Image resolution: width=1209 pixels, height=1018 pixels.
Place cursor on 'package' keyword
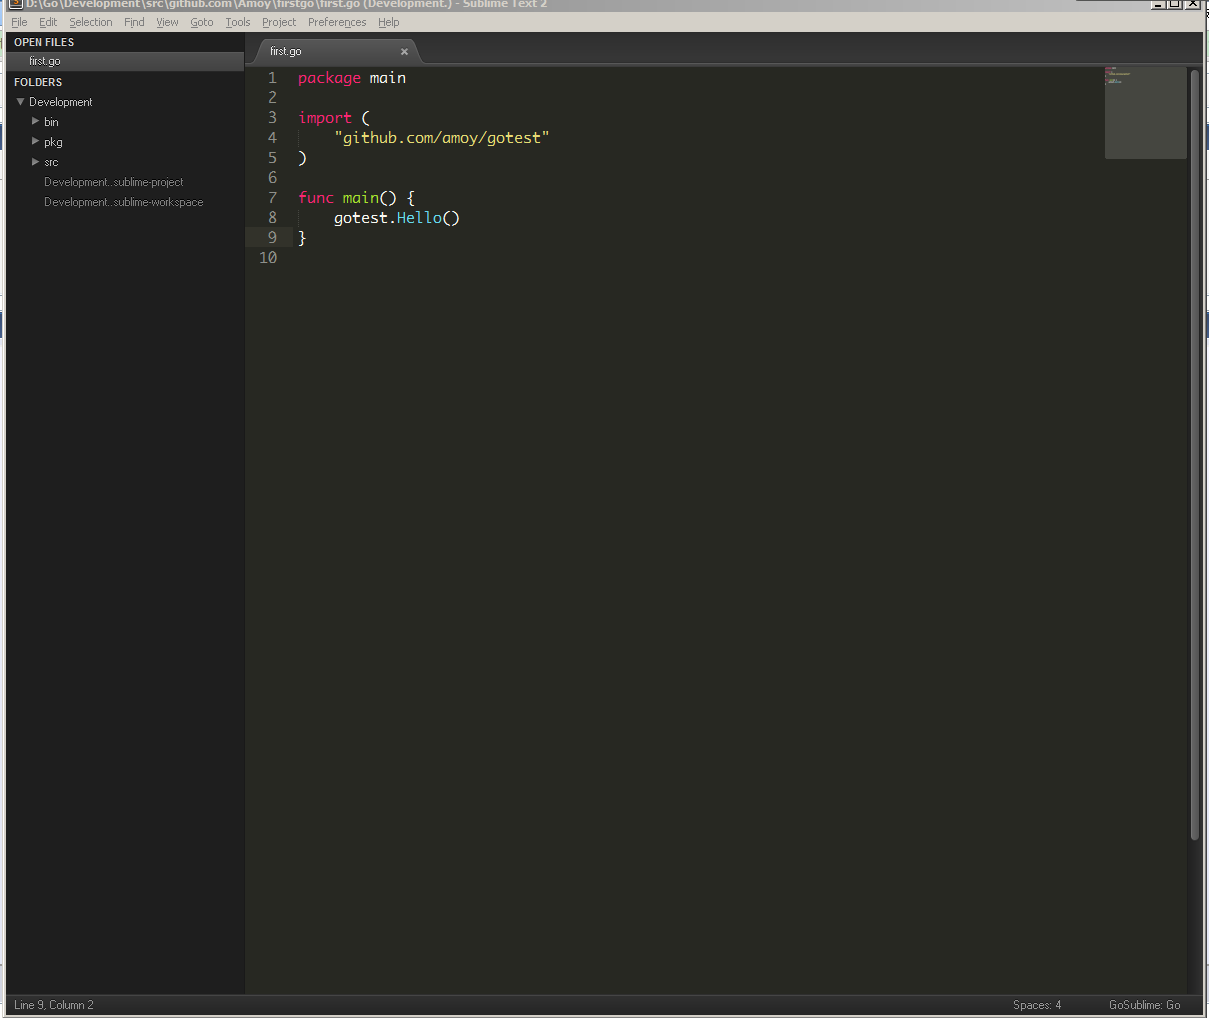(x=329, y=78)
